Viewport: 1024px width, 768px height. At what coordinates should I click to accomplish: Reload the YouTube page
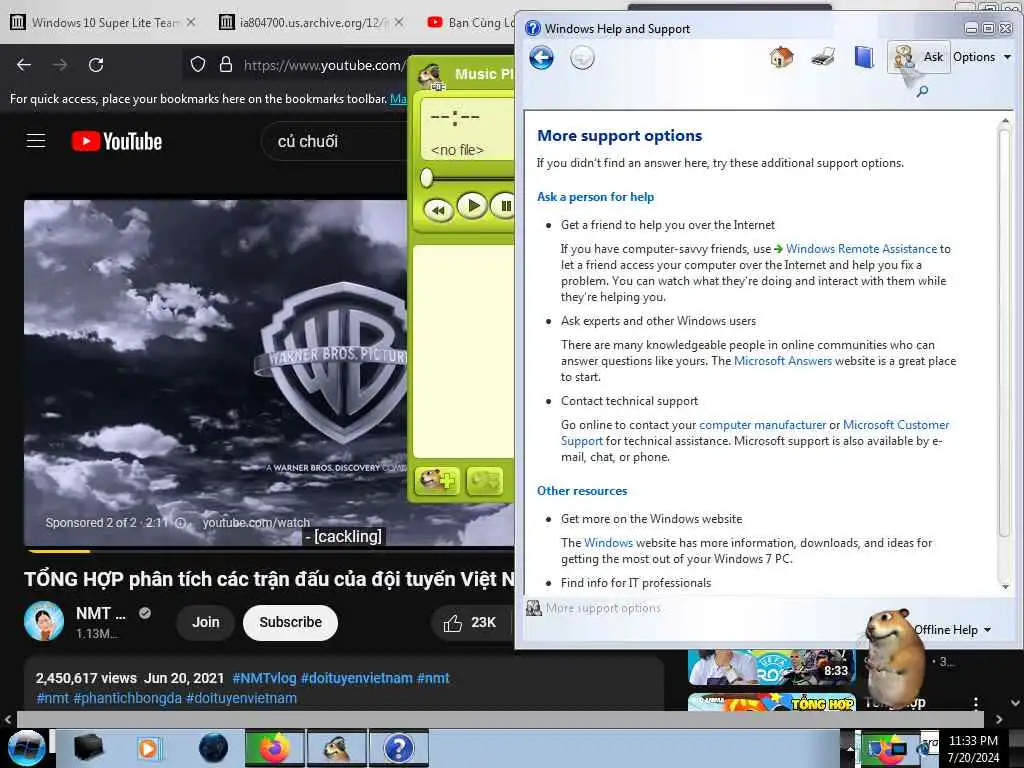point(96,65)
